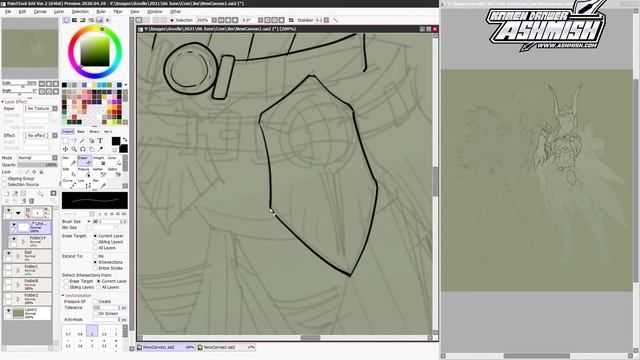The height and width of the screenshot is (360, 640).
Task: Select the Move tool
Action: (66, 149)
